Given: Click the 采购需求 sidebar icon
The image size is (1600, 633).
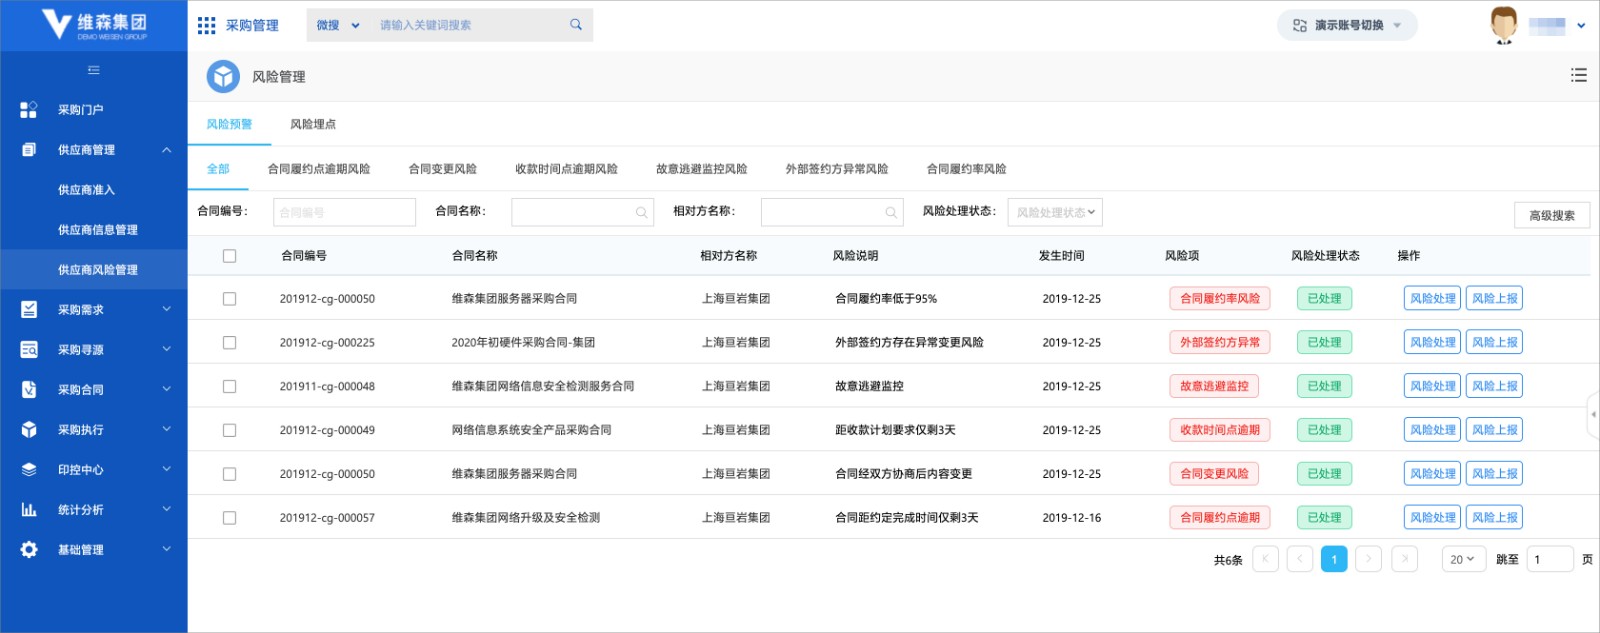Looking at the screenshot, I should click(x=29, y=310).
